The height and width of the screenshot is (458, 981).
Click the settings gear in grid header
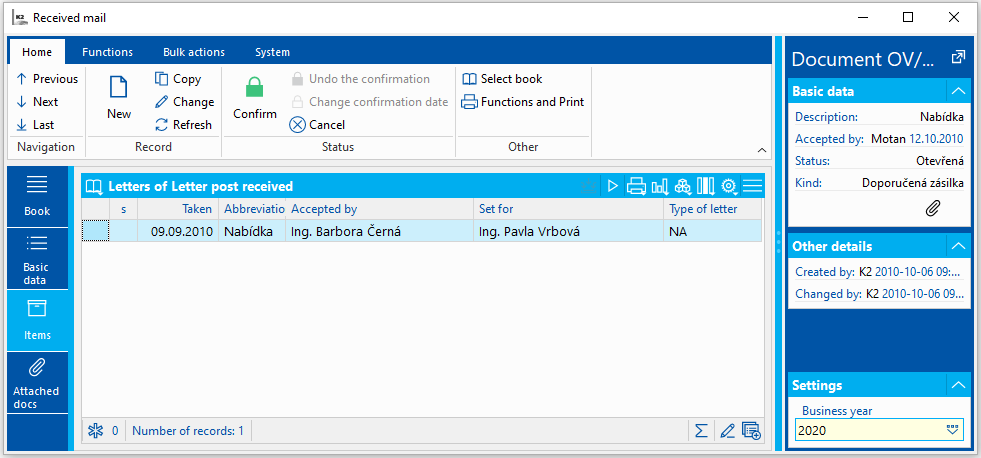point(729,186)
